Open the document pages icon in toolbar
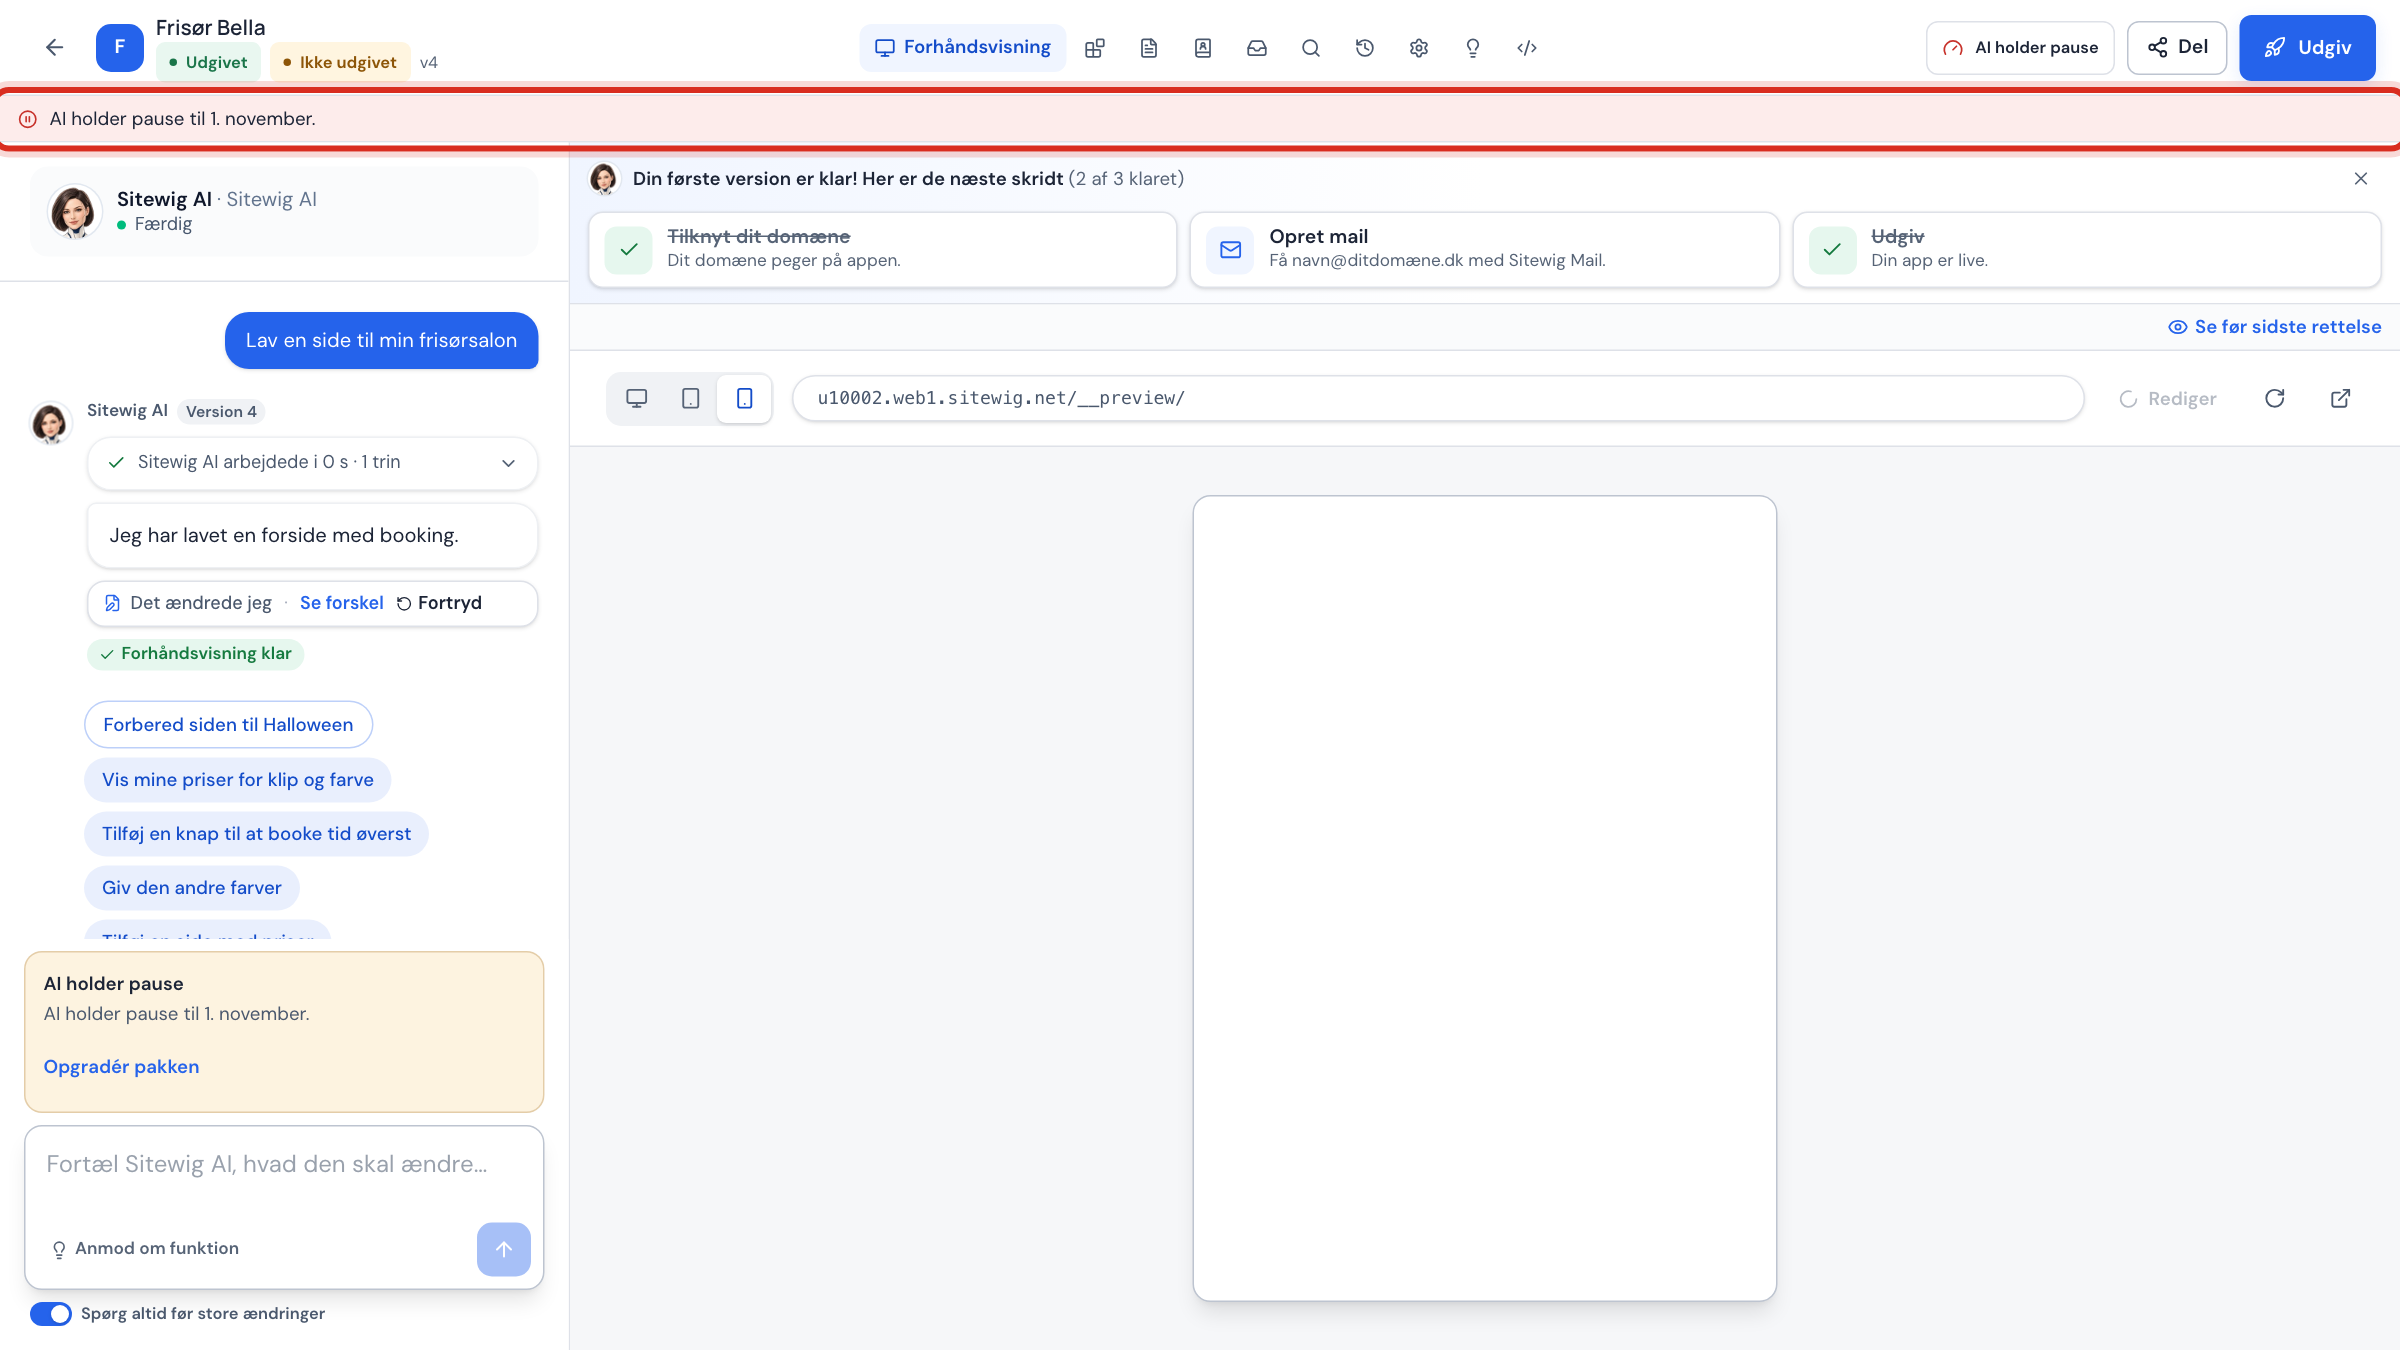 [1149, 48]
